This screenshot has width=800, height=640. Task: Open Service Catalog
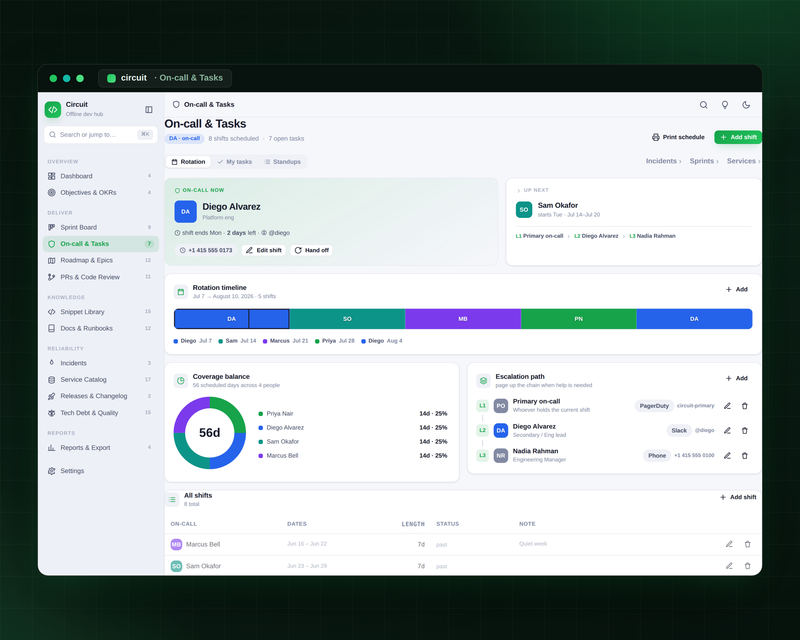tap(101, 380)
